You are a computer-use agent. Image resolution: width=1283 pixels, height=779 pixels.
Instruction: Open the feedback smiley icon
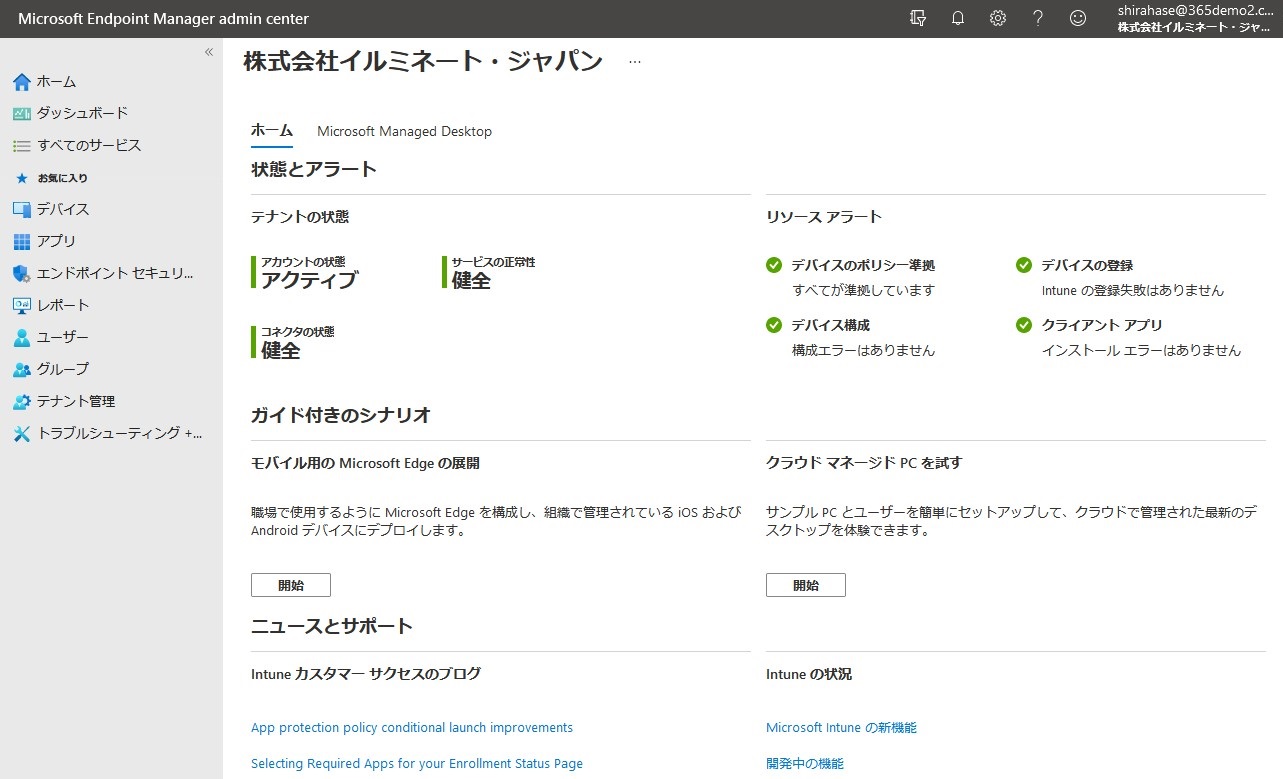point(1078,18)
